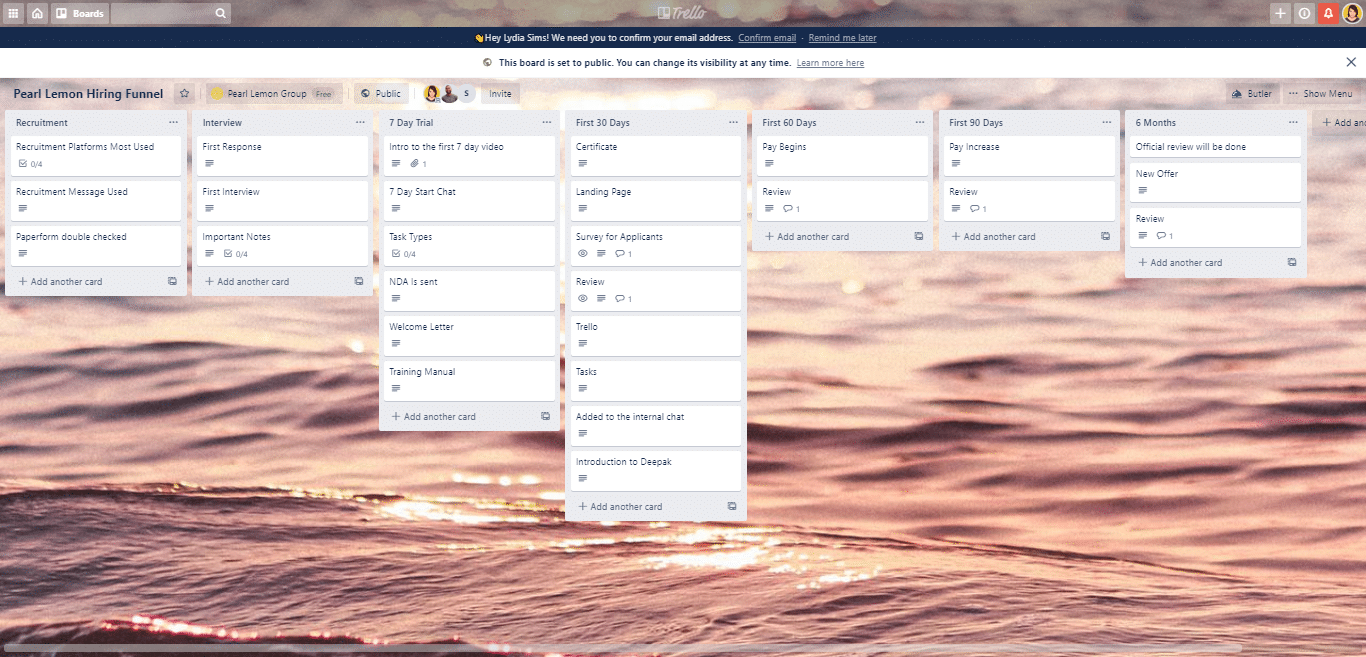Open the Pay Begins card
Viewport: 1366px width, 657px height.
click(x=843, y=155)
